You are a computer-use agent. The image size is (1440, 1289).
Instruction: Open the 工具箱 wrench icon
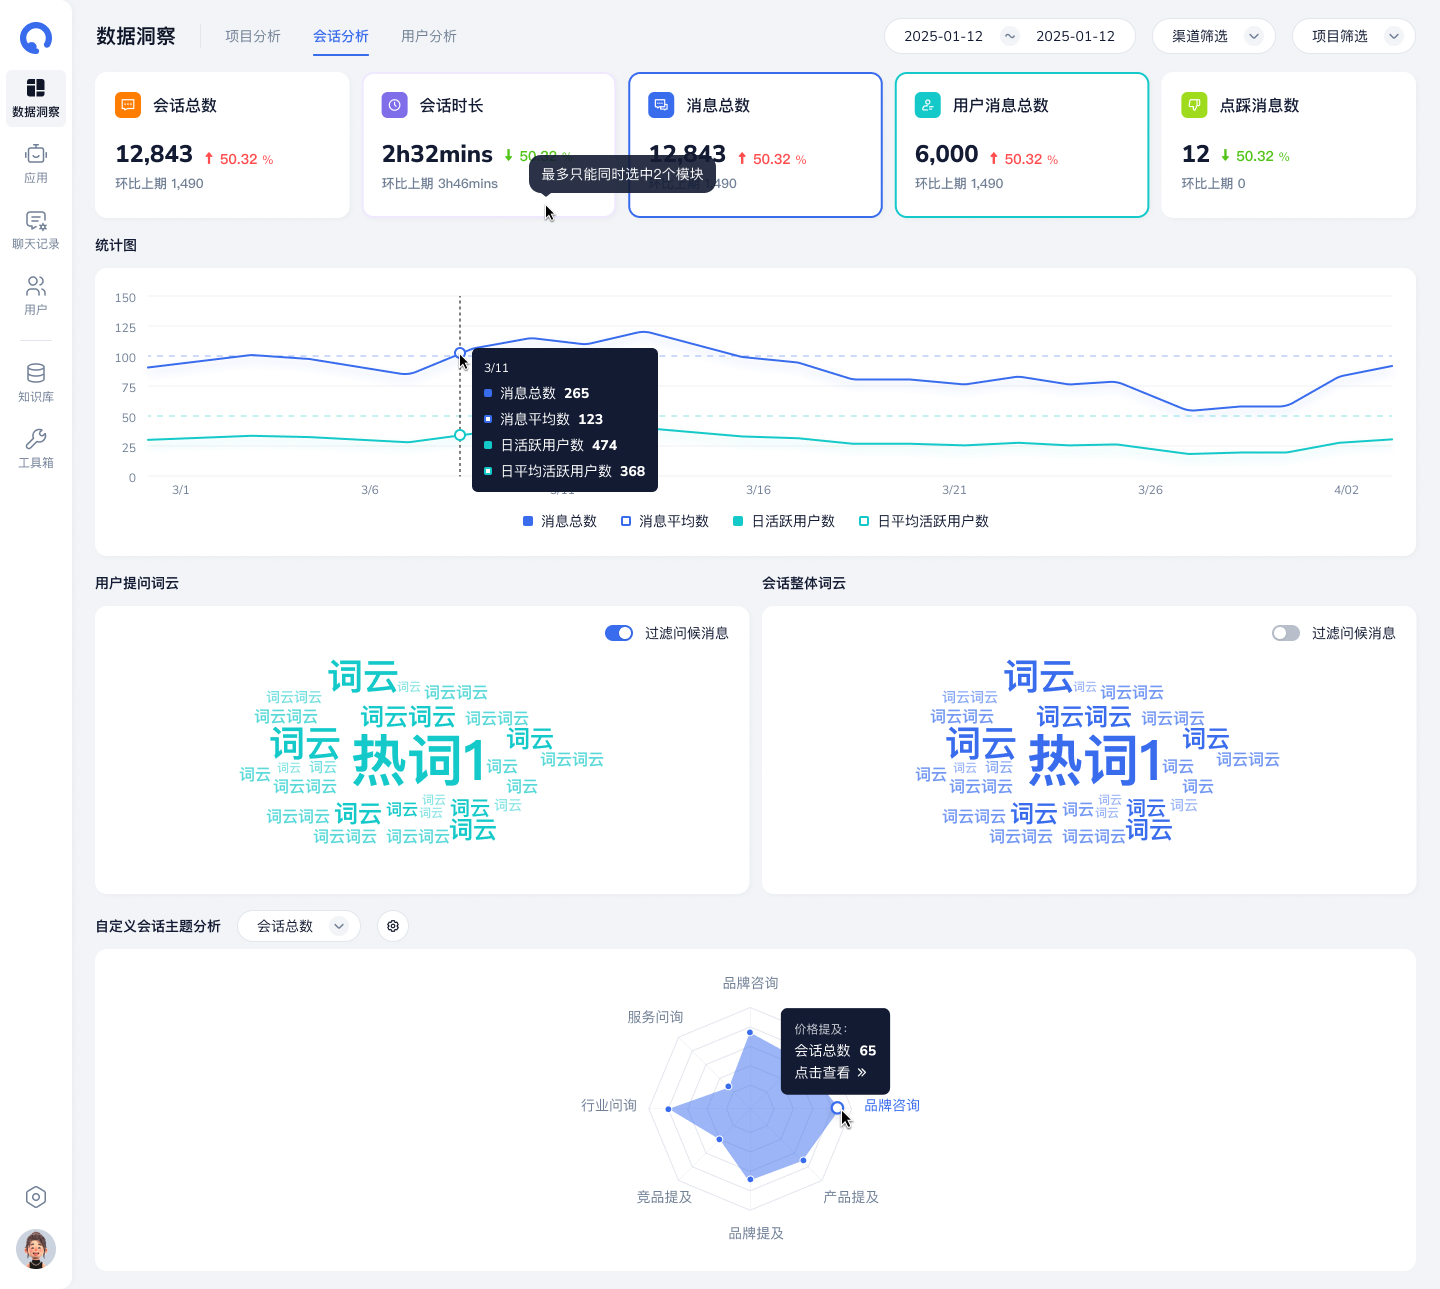click(36, 448)
